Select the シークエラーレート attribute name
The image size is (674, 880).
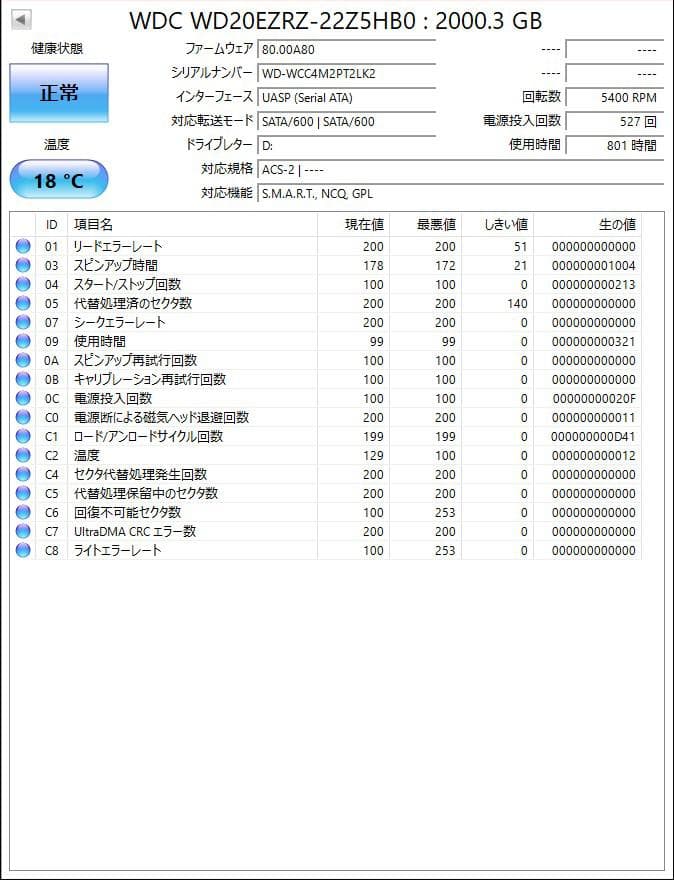(x=120, y=322)
